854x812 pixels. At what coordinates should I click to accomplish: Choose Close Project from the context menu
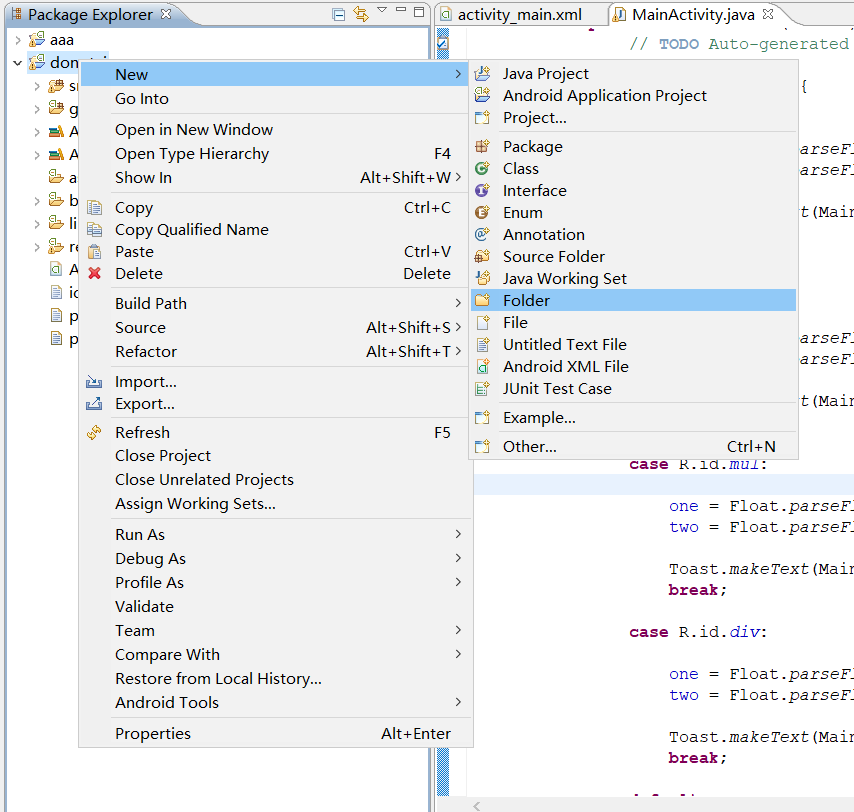coord(276,455)
